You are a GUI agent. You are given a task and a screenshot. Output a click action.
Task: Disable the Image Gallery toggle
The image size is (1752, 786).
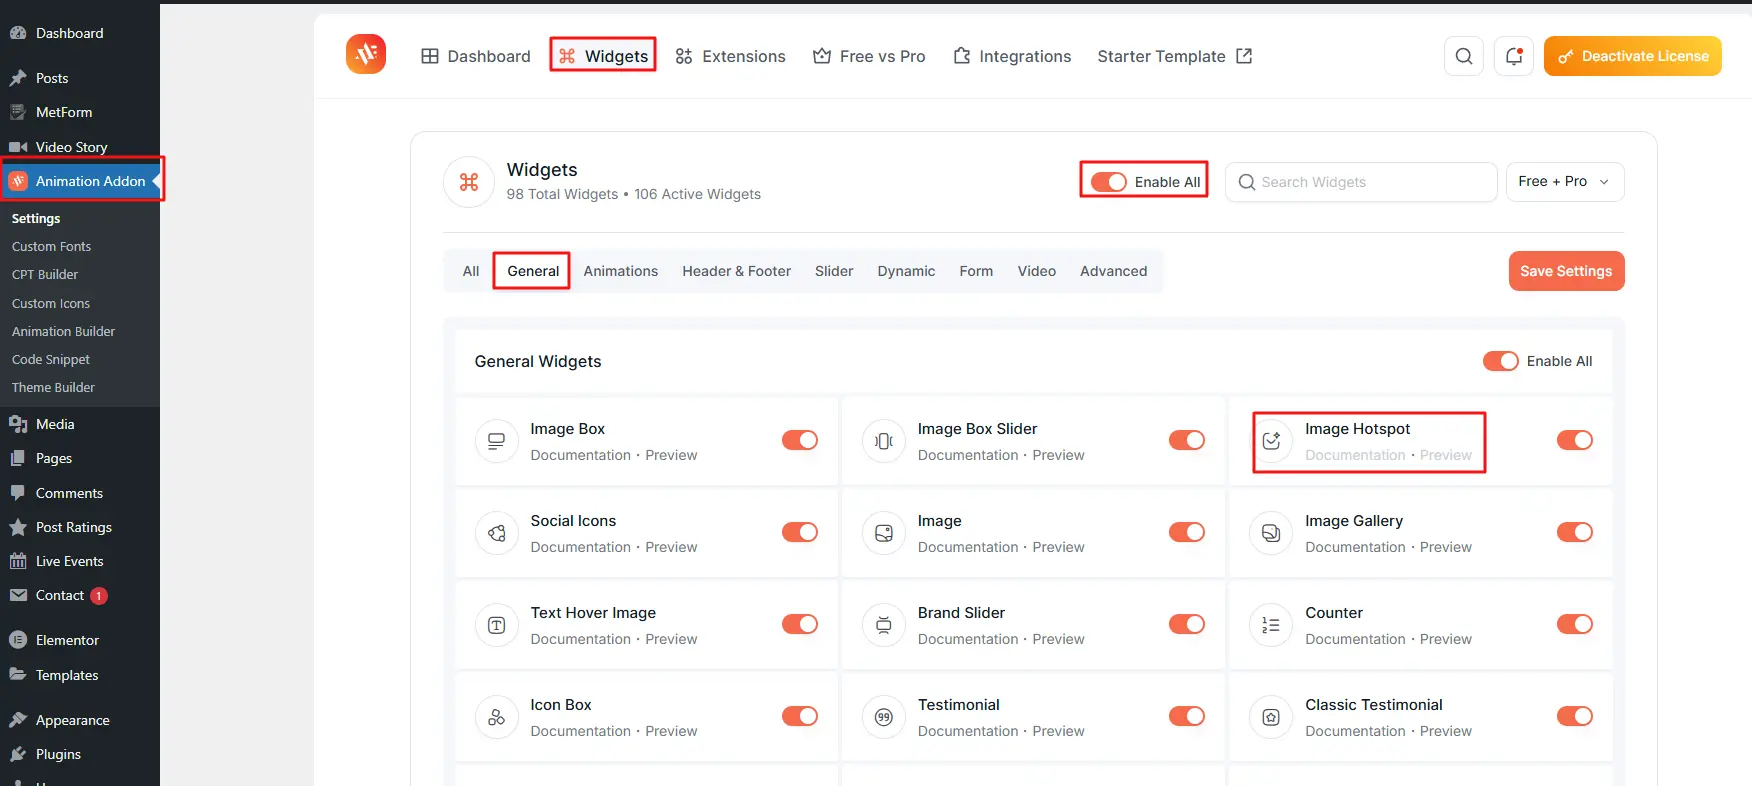(1575, 532)
